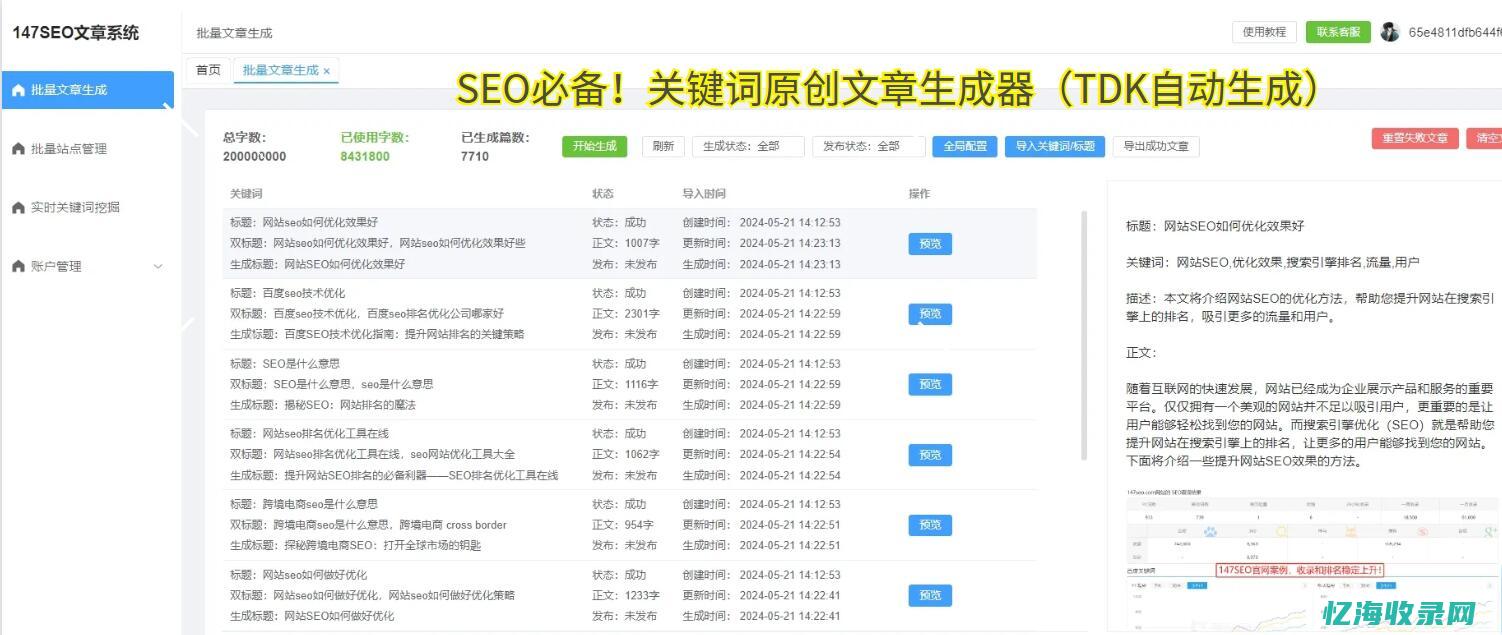The width and height of the screenshot is (1502, 635).
Task: Click the 账户管理 home icon
Action: (x=16, y=266)
